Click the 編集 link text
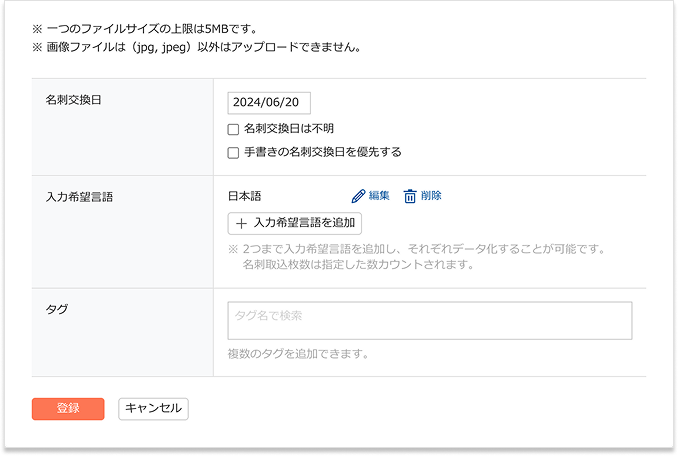The height and width of the screenshot is (456, 678). (379, 196)
